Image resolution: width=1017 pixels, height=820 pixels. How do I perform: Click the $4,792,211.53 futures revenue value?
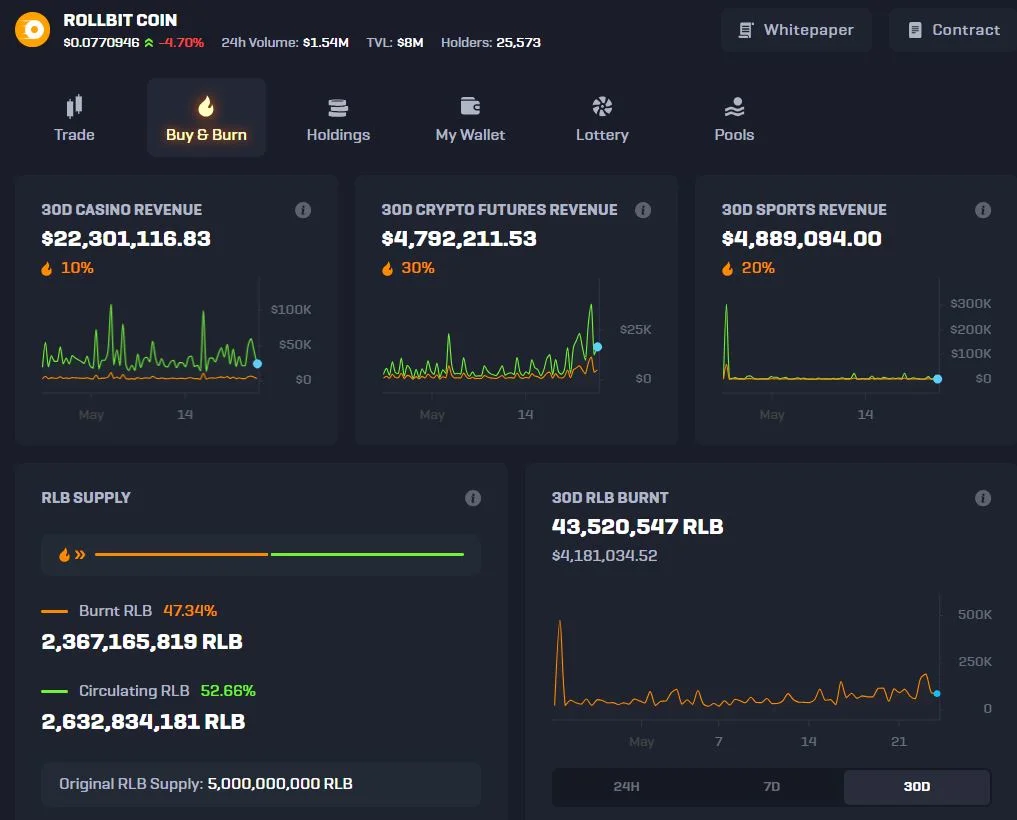[459, 239]
